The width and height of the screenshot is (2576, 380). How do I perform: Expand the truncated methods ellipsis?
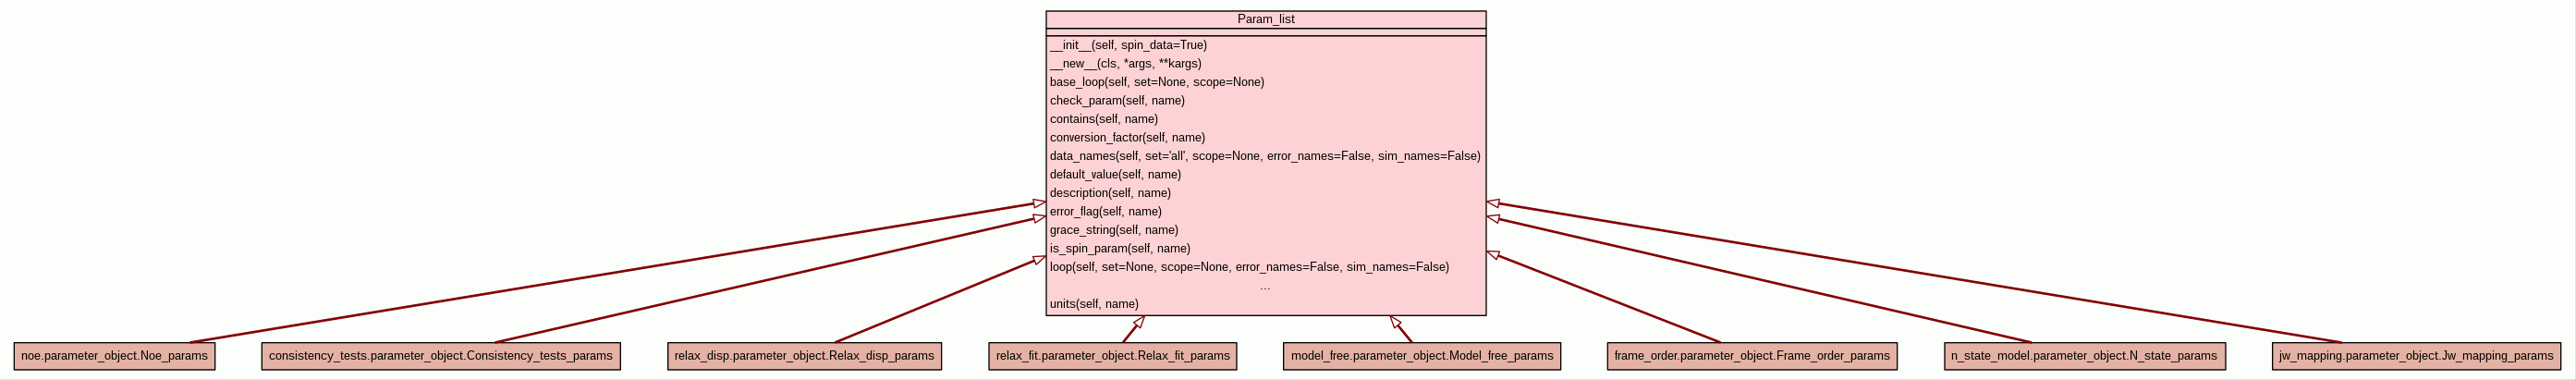1265,287
